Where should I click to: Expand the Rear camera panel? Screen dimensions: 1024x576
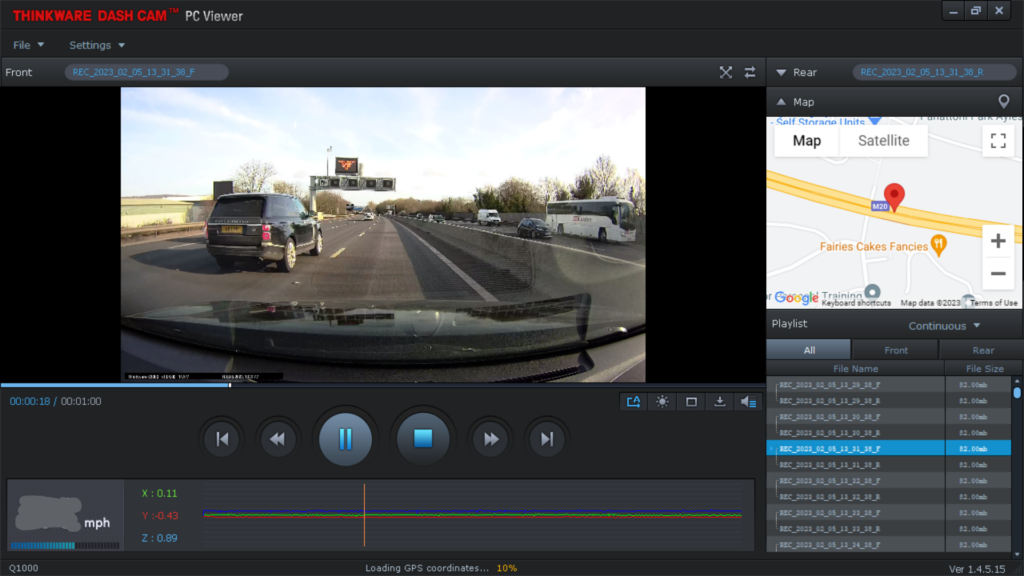coord(781,72)
